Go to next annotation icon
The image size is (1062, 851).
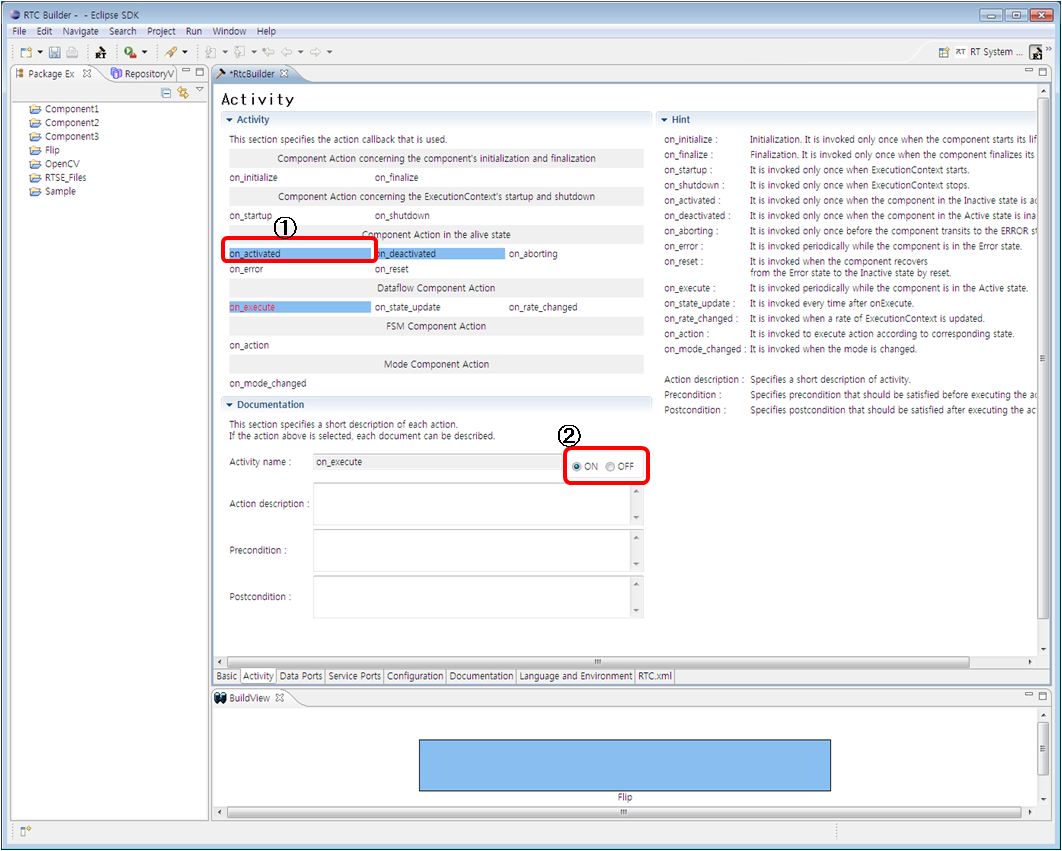pyautogui.click(x=211, y=52)
